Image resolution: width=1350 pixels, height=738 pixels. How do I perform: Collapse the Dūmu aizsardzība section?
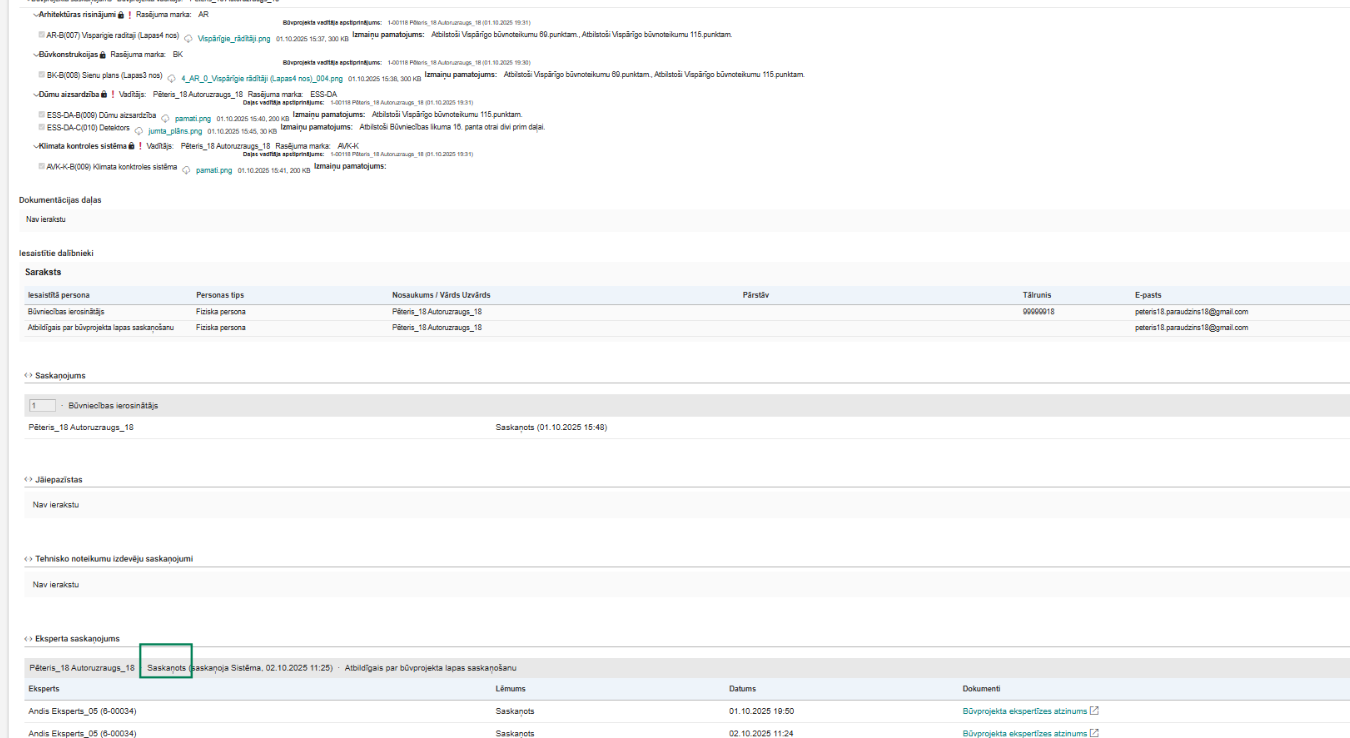point(35,94)
